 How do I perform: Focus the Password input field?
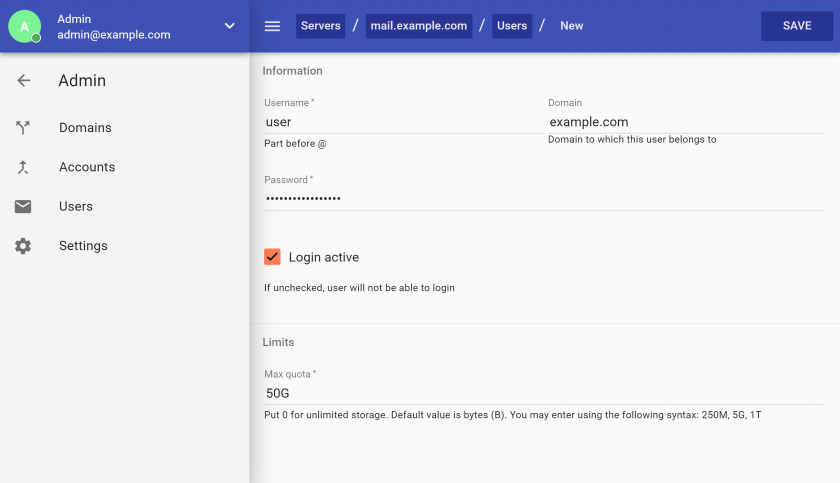click(544, 199)
